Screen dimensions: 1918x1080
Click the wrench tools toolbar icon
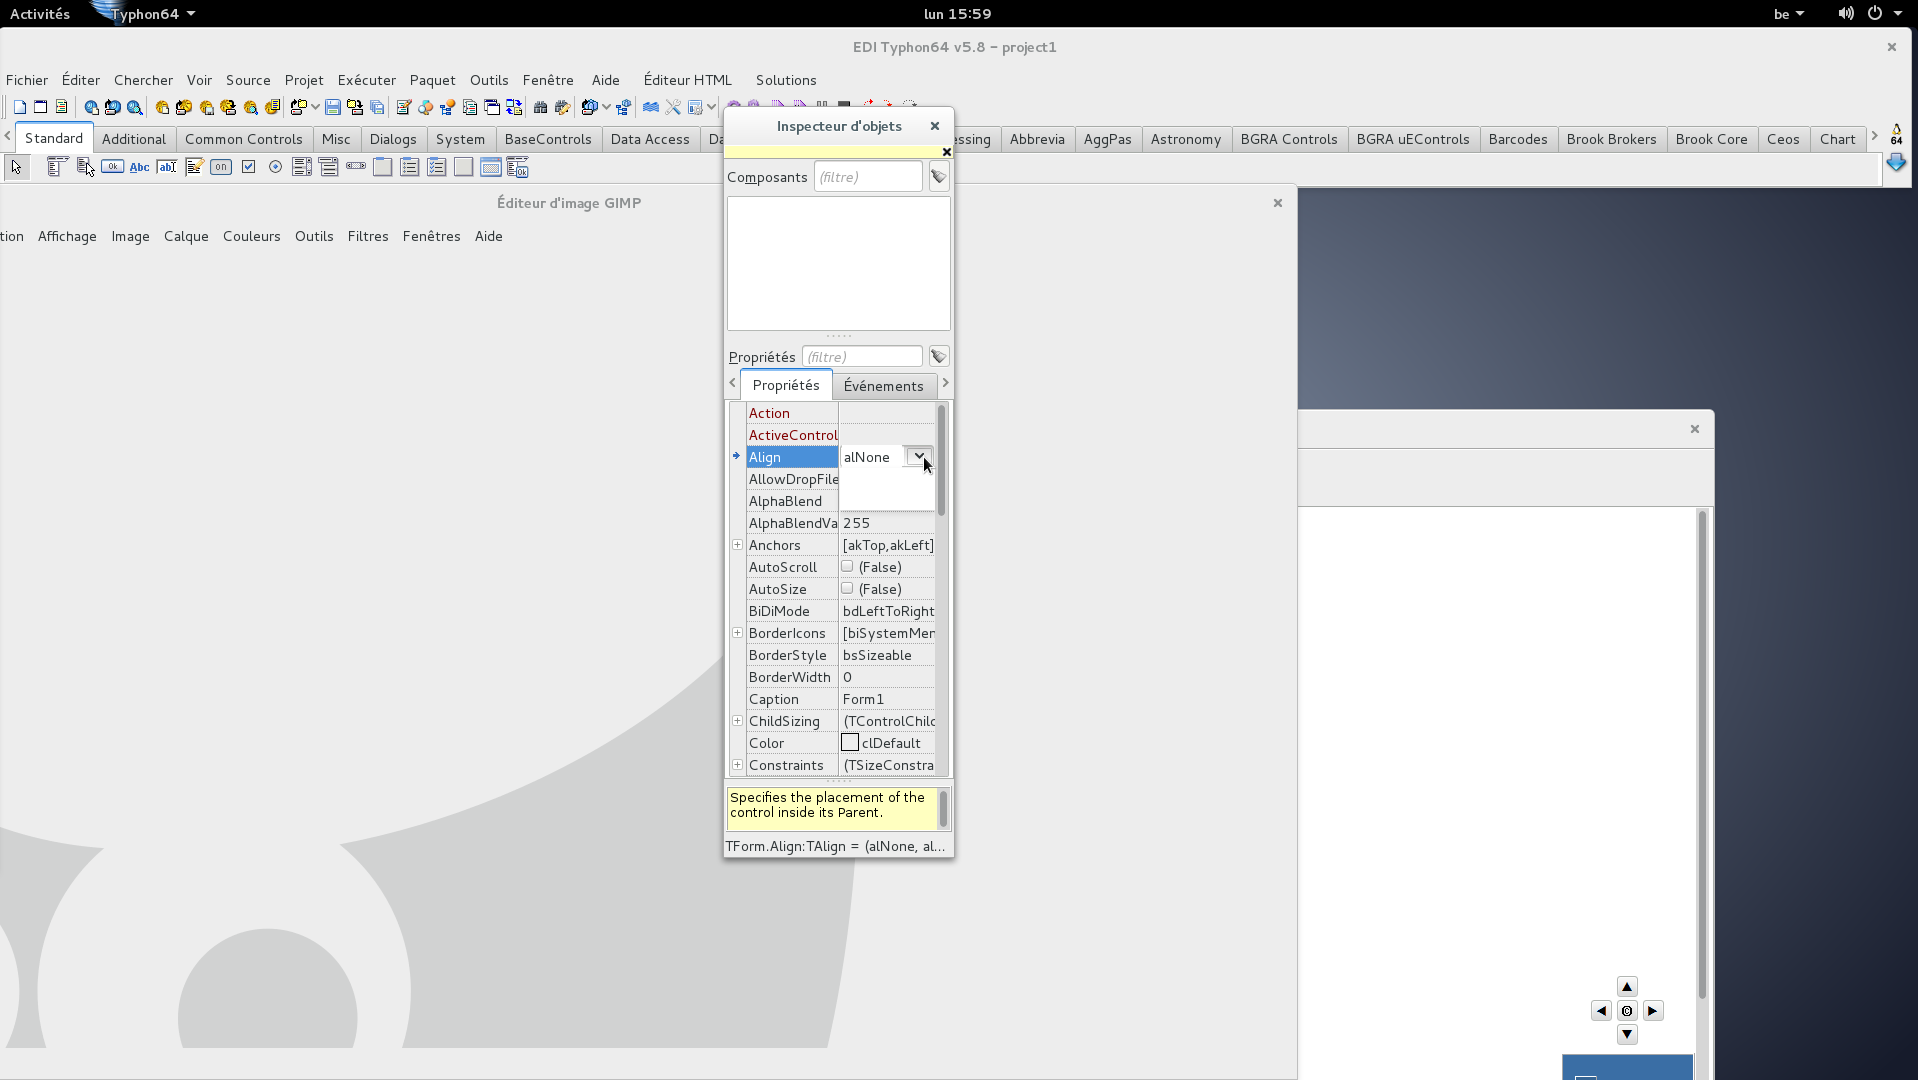coord(673,107)
